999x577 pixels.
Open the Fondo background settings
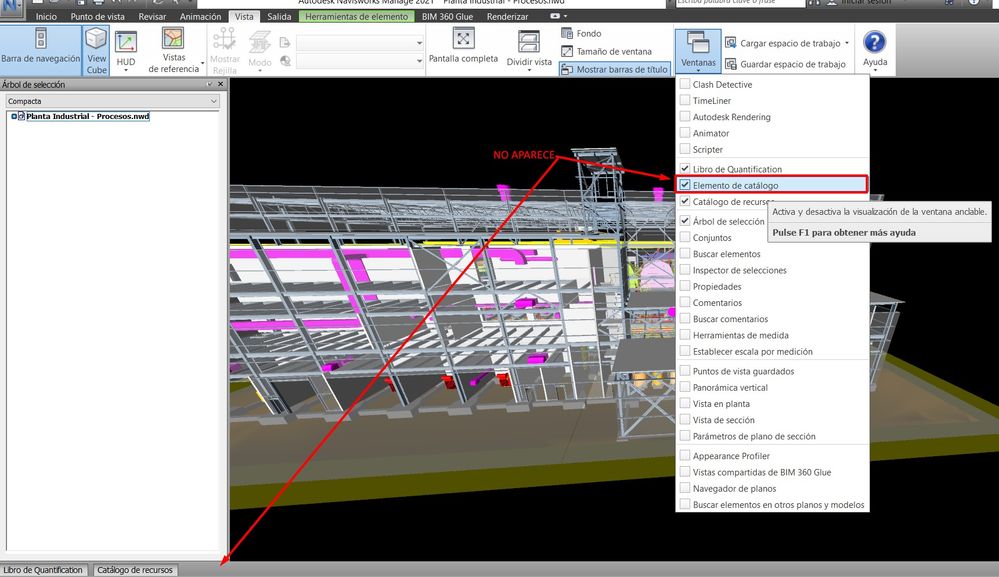(x=581, y=33)
